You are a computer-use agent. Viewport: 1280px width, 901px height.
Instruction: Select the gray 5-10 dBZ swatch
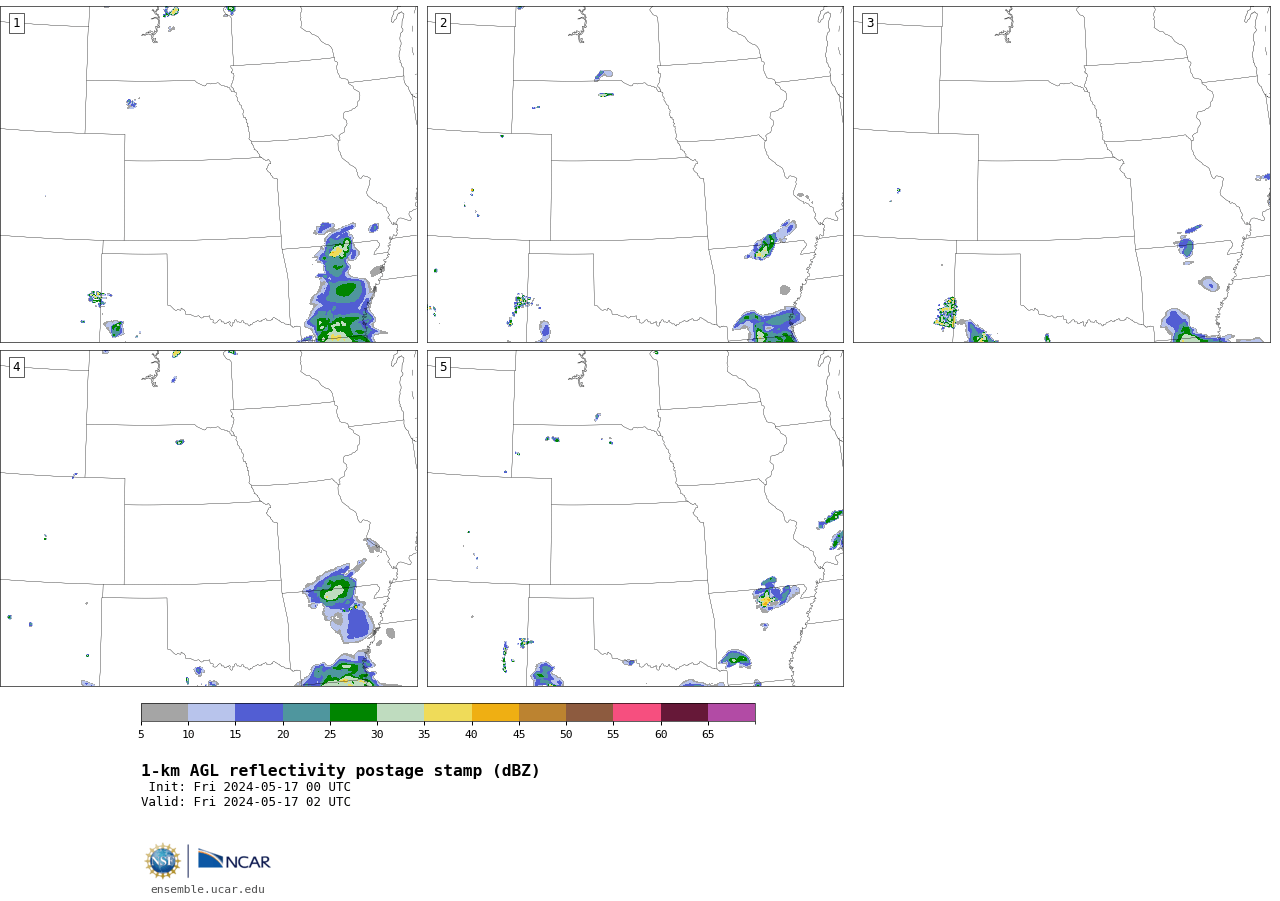click(x=164, y=713)
